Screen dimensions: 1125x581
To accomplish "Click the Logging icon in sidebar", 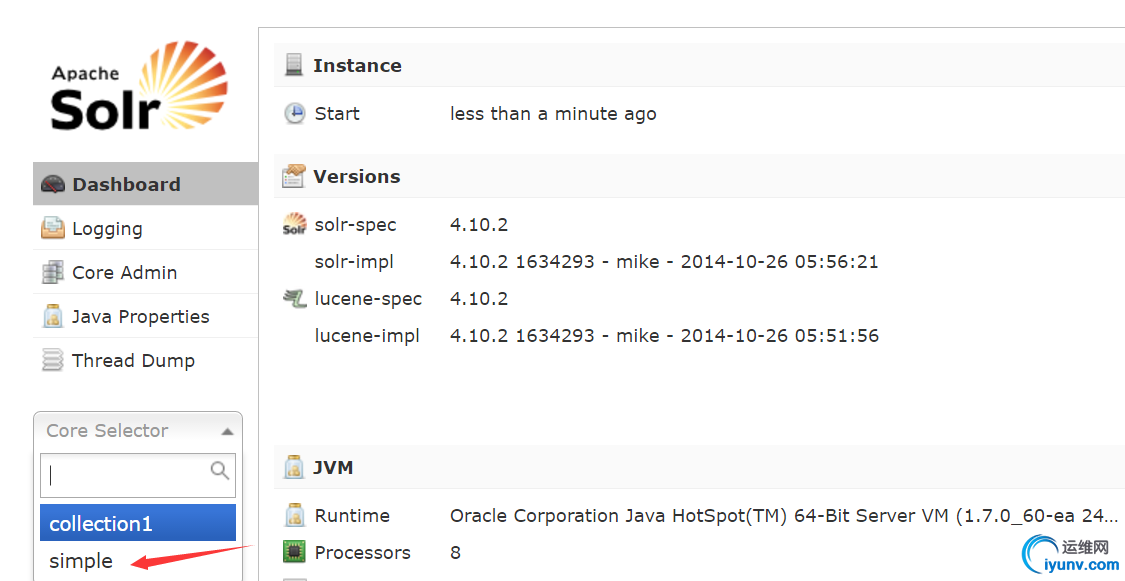I will coord(53,229).
